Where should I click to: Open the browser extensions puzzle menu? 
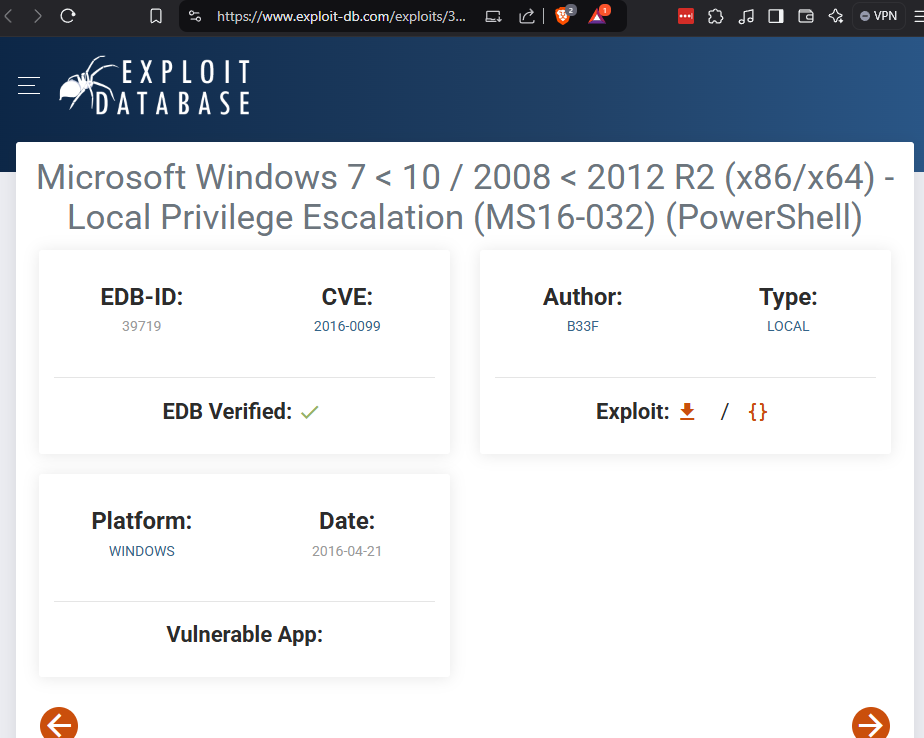point(715,16)
